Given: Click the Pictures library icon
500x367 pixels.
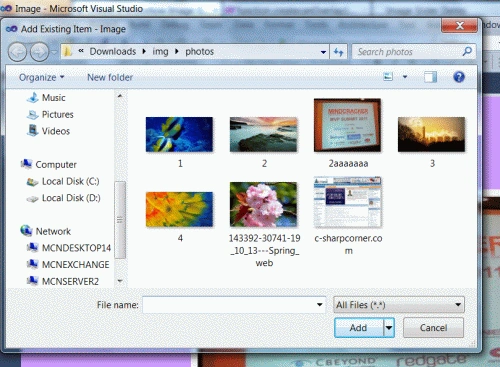Looking at the screenshot, I should coord(33,115).
